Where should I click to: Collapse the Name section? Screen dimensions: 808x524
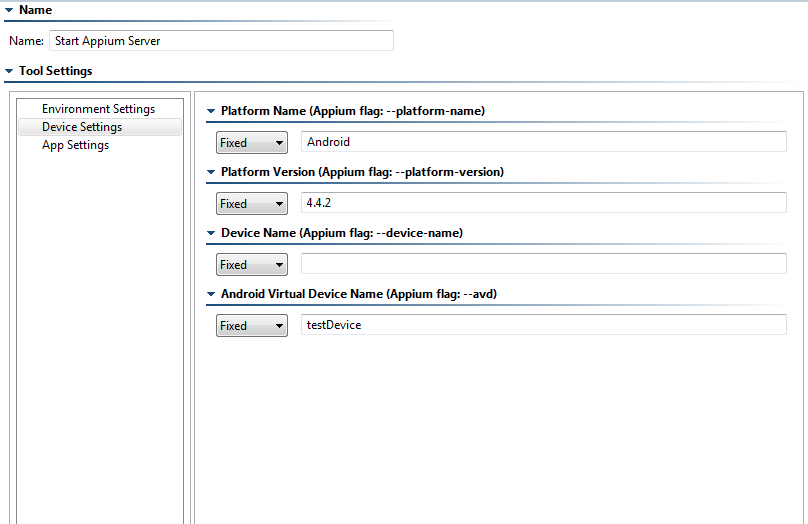click(x=9, y=10)
